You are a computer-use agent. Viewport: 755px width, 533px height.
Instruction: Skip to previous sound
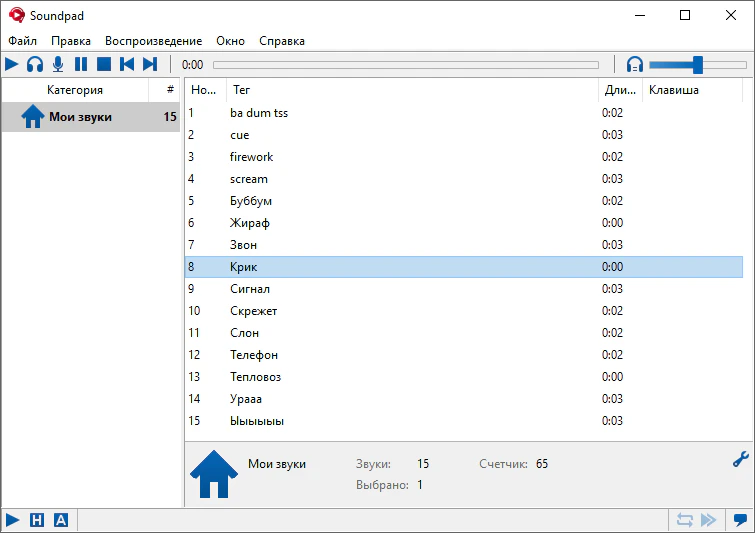(127, 64)
